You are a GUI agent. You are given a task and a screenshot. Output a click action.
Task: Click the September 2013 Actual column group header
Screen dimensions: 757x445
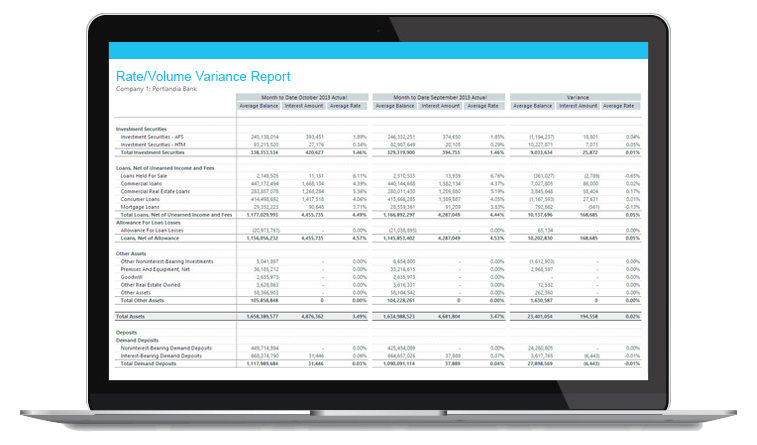(x=438, y=97)
